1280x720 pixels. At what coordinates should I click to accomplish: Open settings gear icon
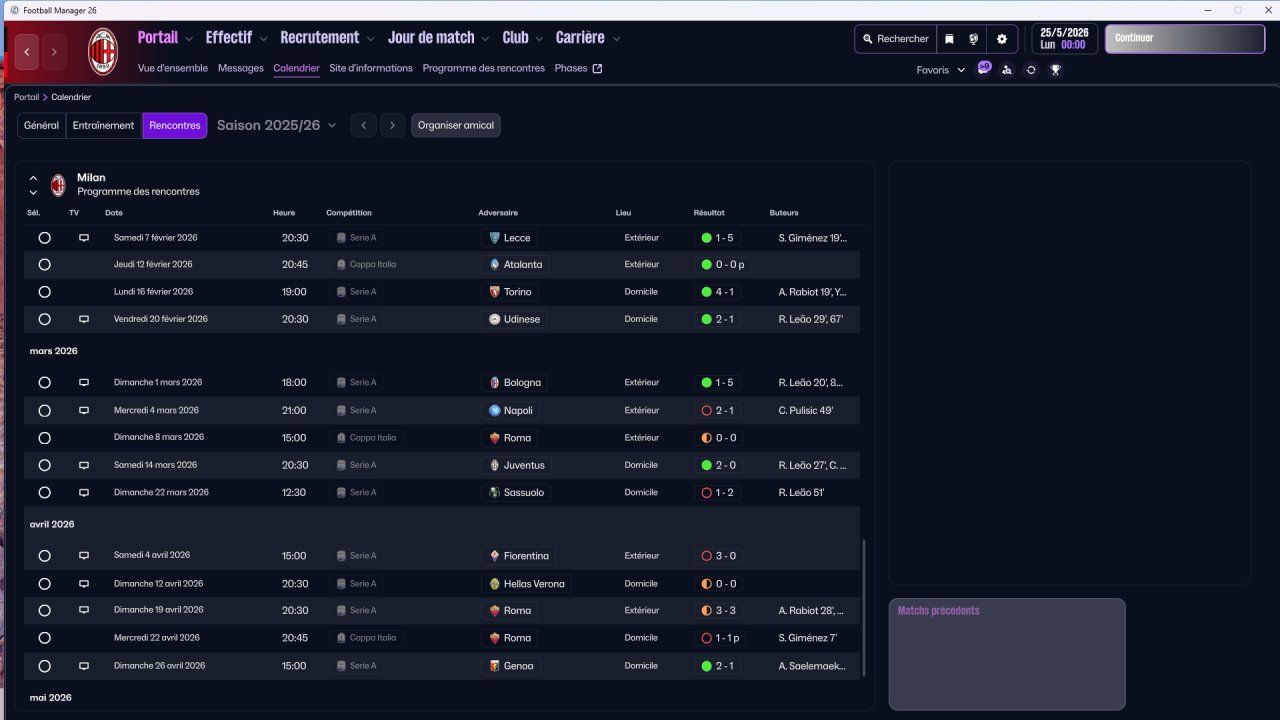(x=1002, y=39)
